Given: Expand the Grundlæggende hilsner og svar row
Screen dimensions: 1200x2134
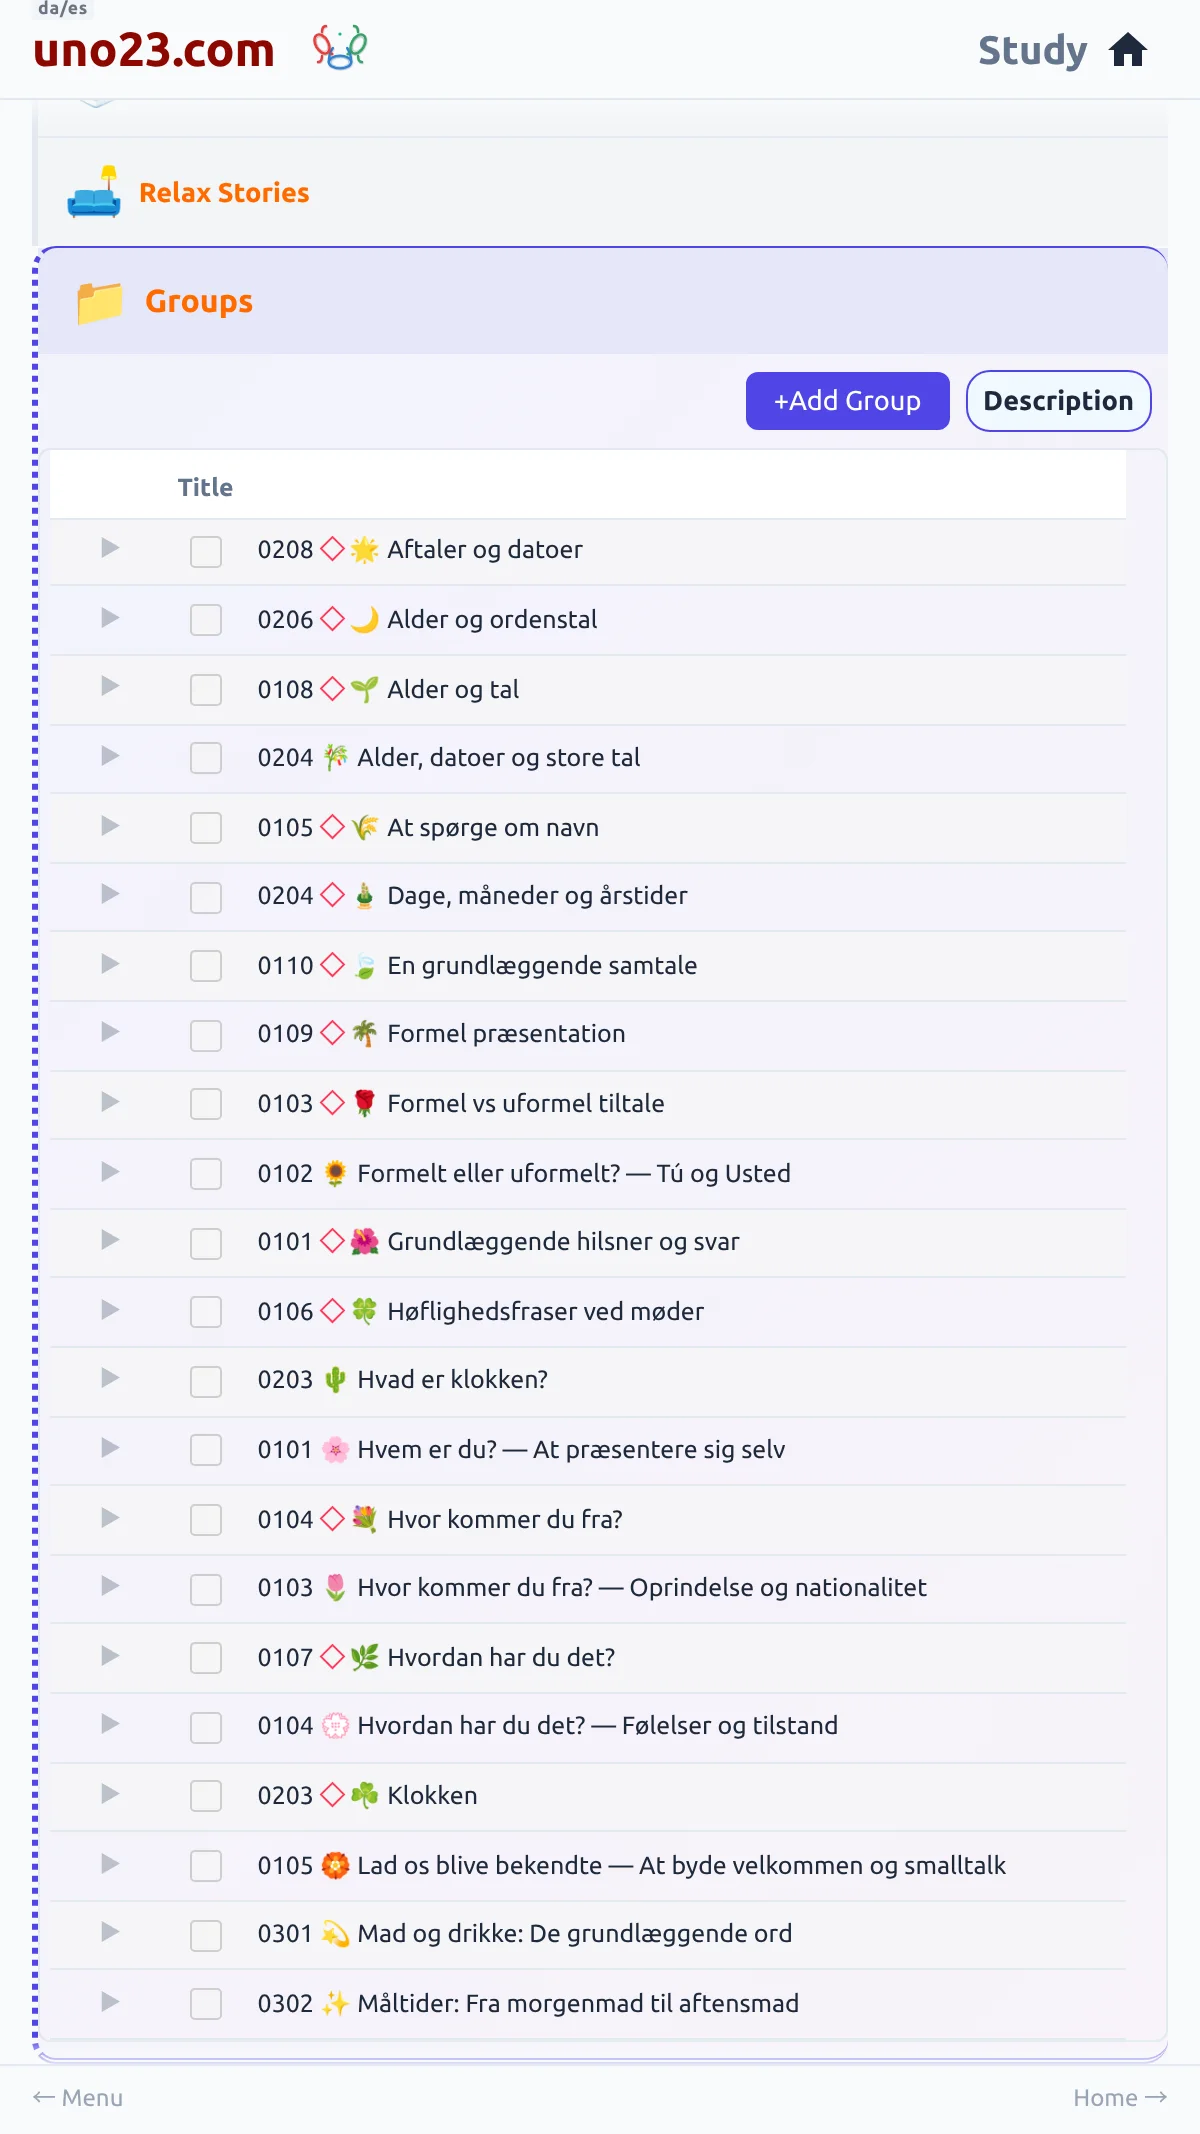Looking at the screenshot, I should (110, 1240).
